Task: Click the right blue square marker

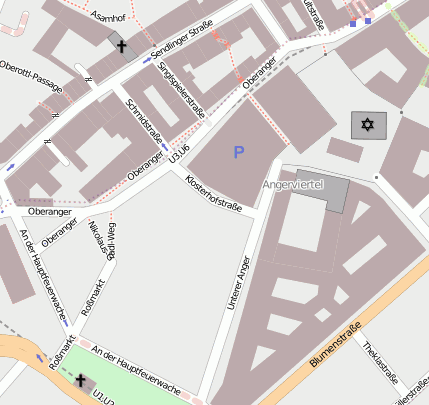Action: [x=368, y=21]
